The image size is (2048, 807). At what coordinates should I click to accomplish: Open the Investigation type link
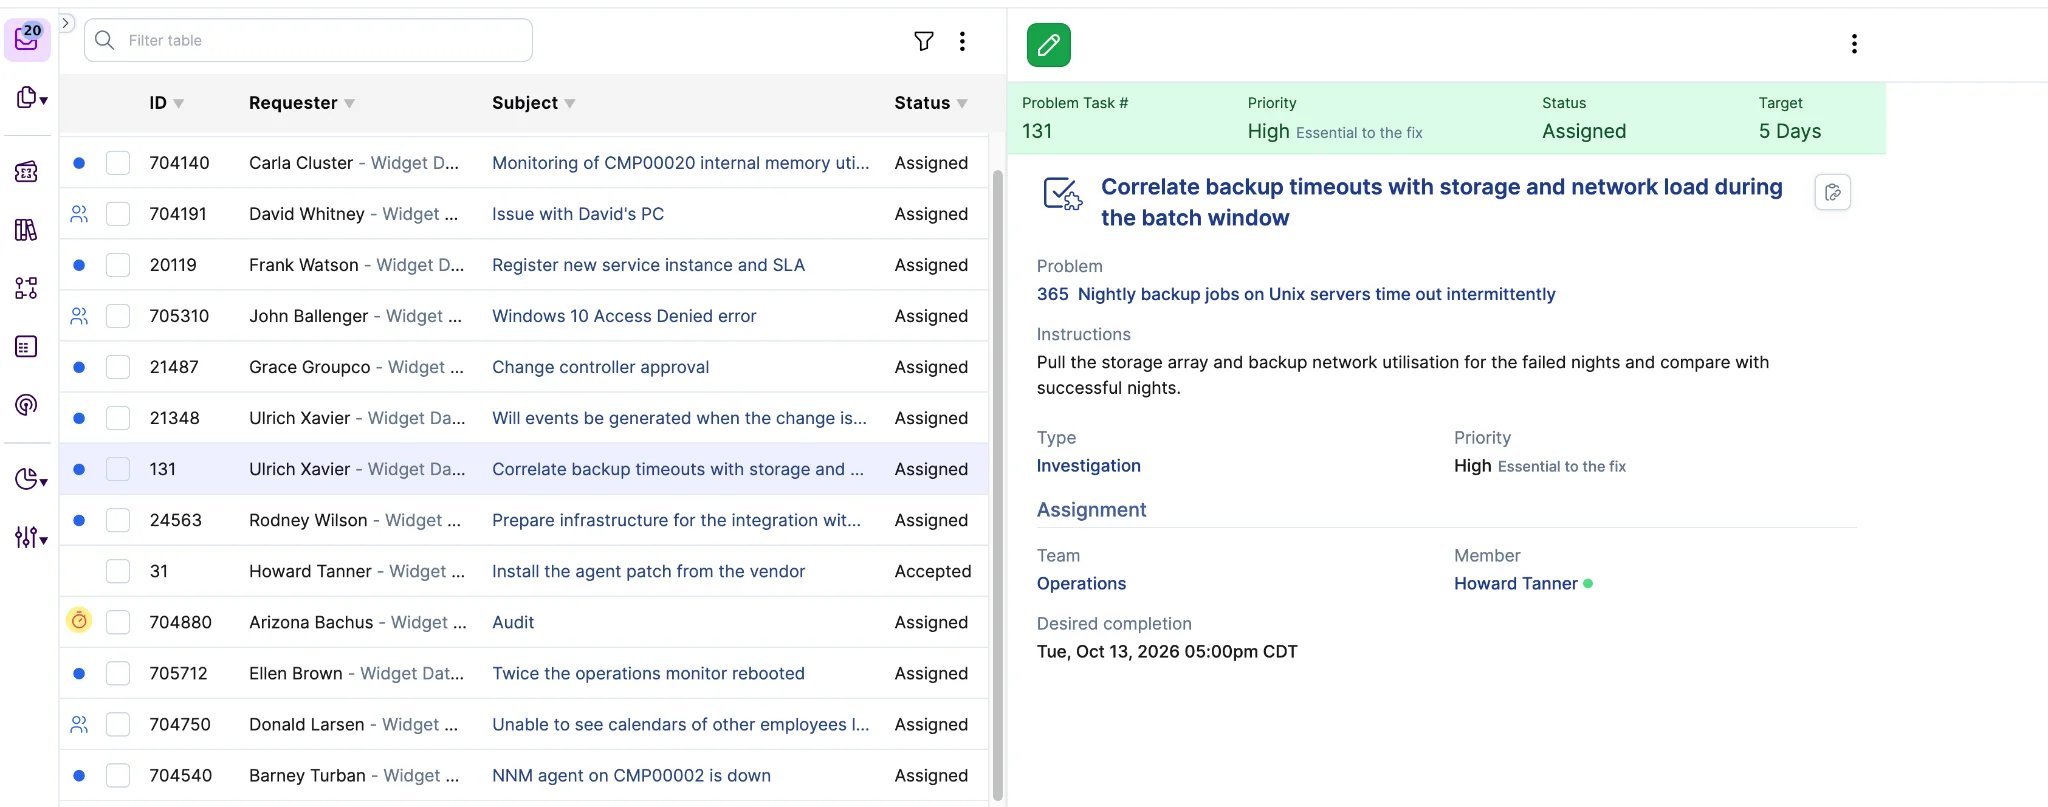[x=1088, y=465]
